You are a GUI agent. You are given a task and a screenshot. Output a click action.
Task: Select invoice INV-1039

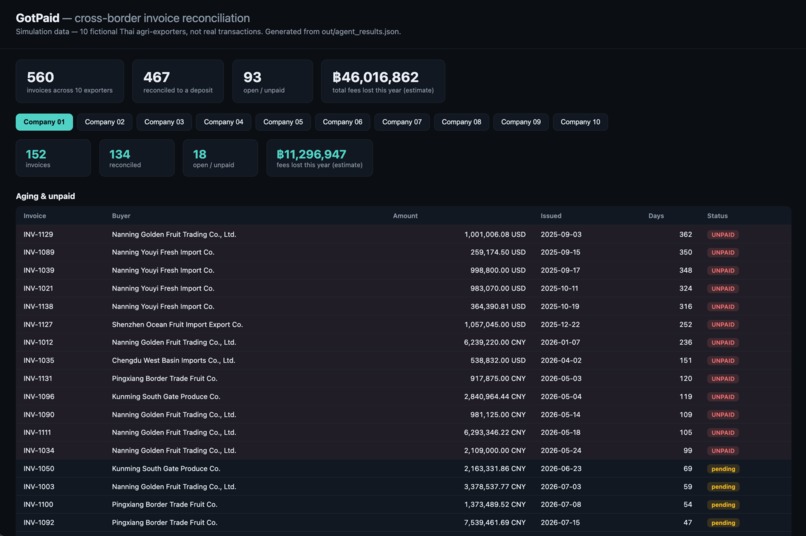point(403,270)
